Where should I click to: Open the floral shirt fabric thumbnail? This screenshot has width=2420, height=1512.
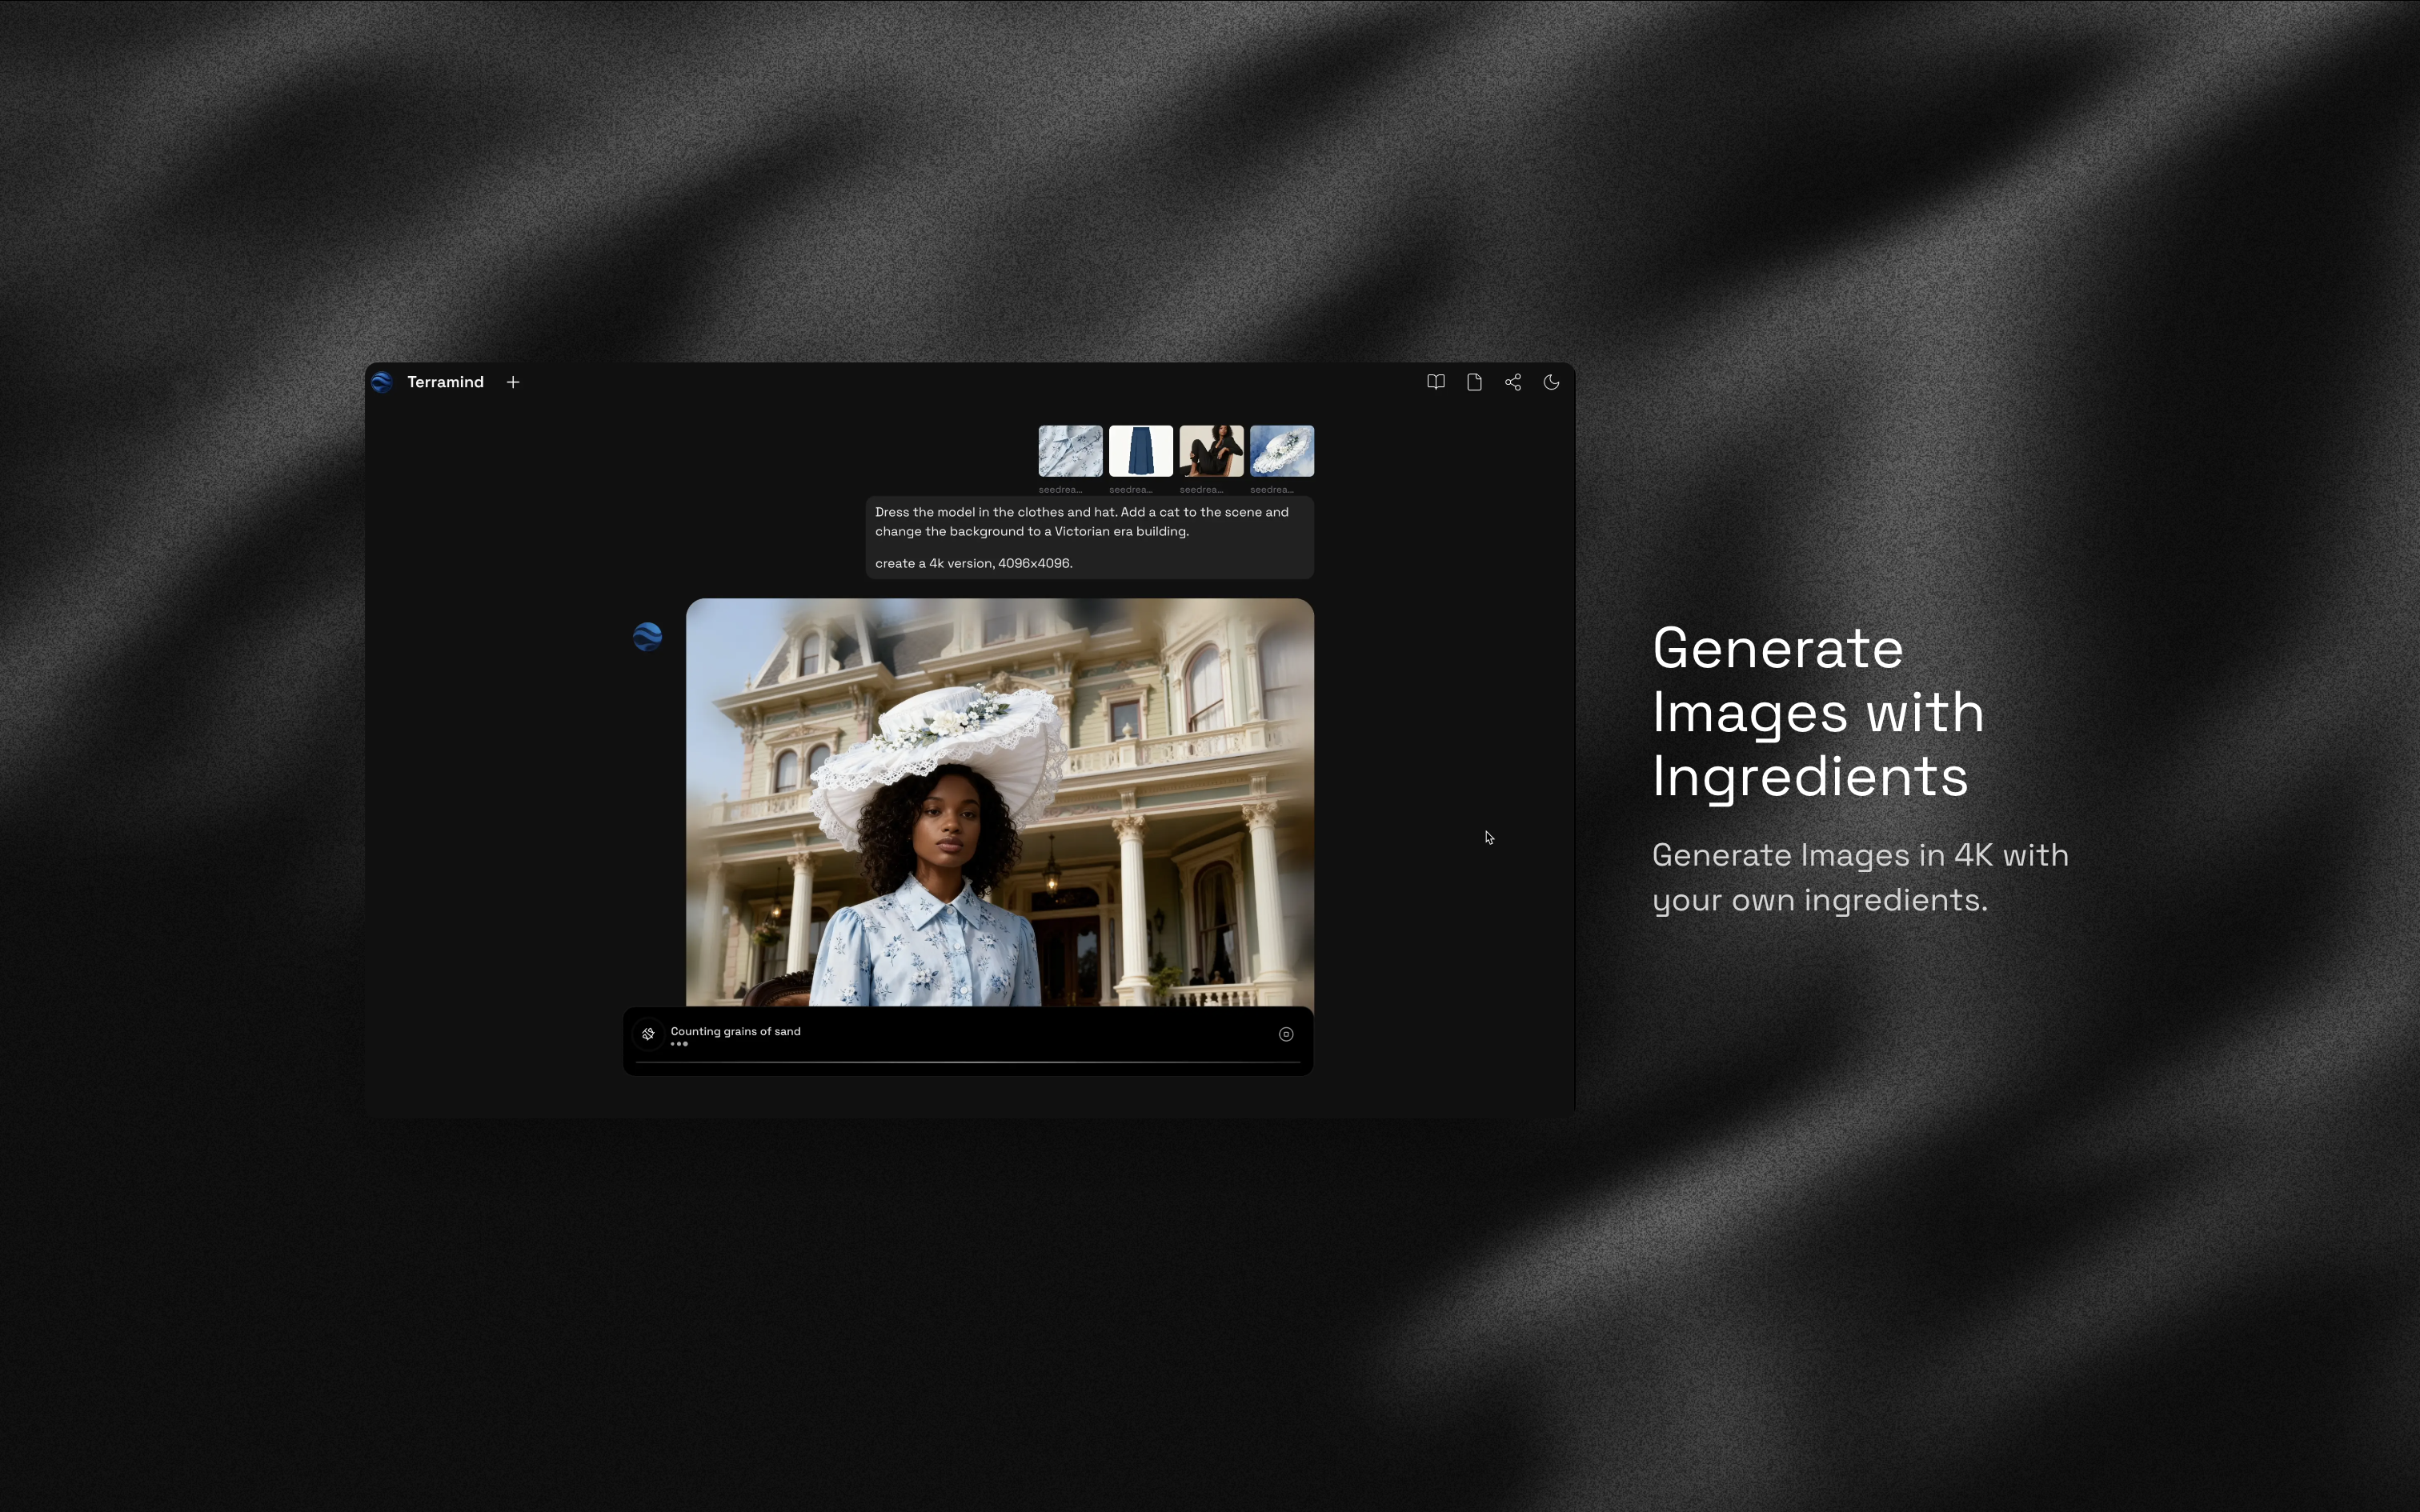click(x=1070, y=451)
